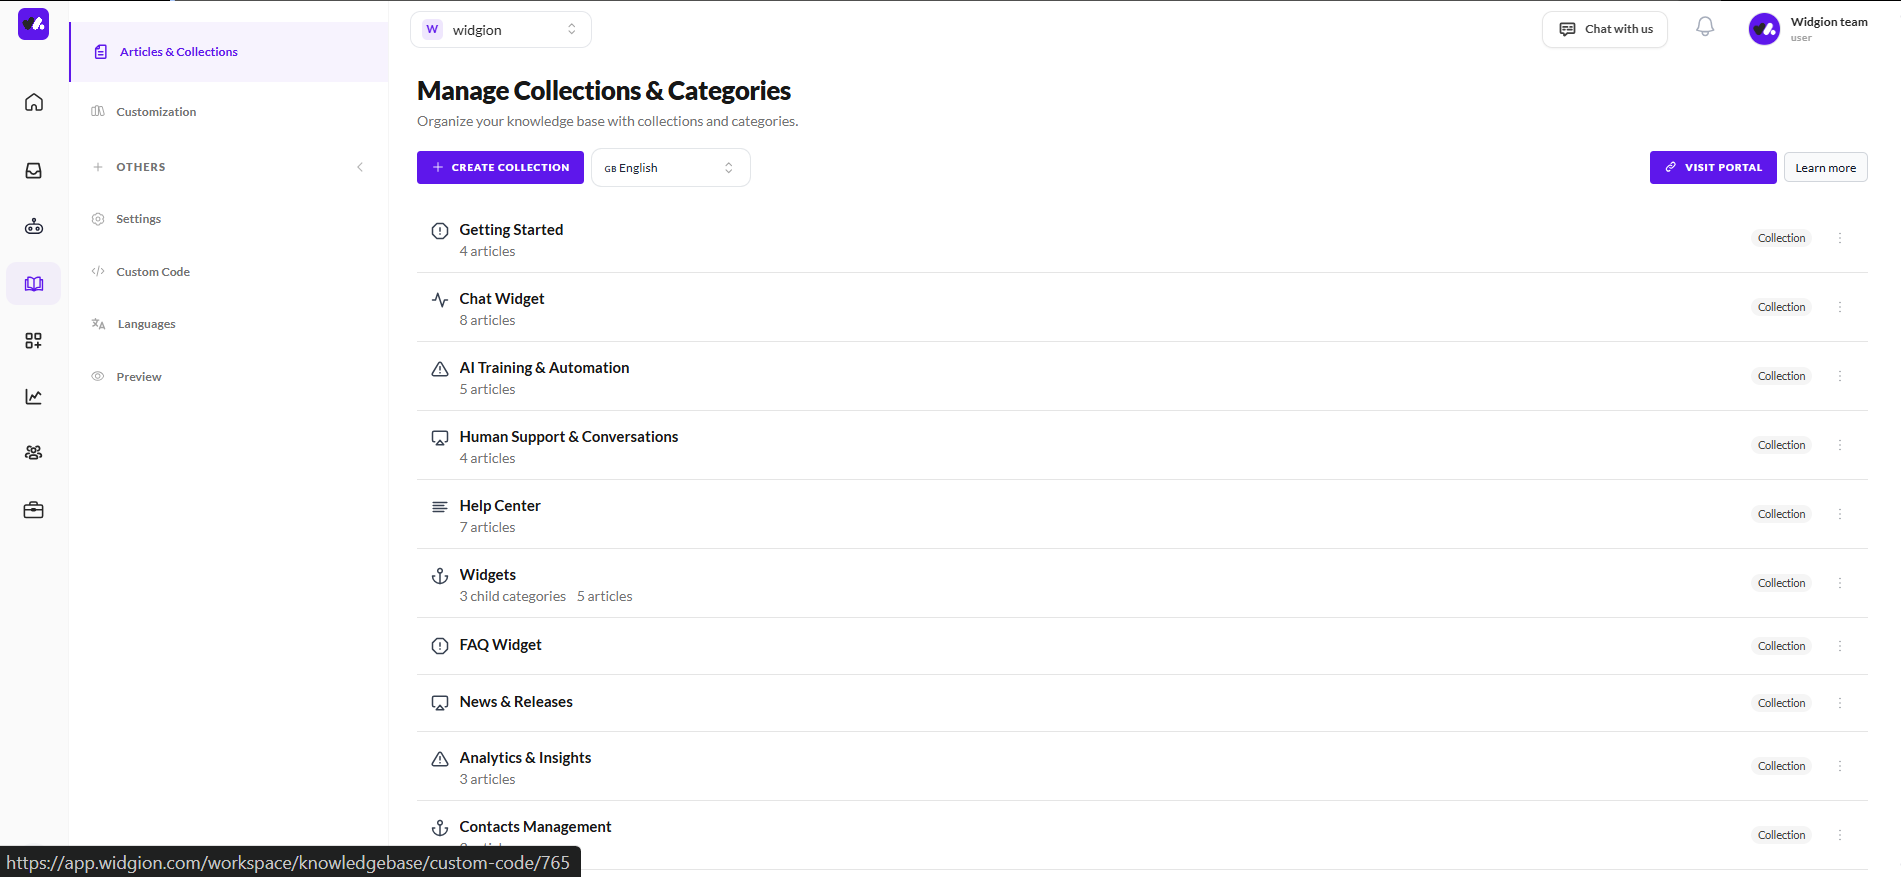Select the knowledge base book icon

[34, 284]
